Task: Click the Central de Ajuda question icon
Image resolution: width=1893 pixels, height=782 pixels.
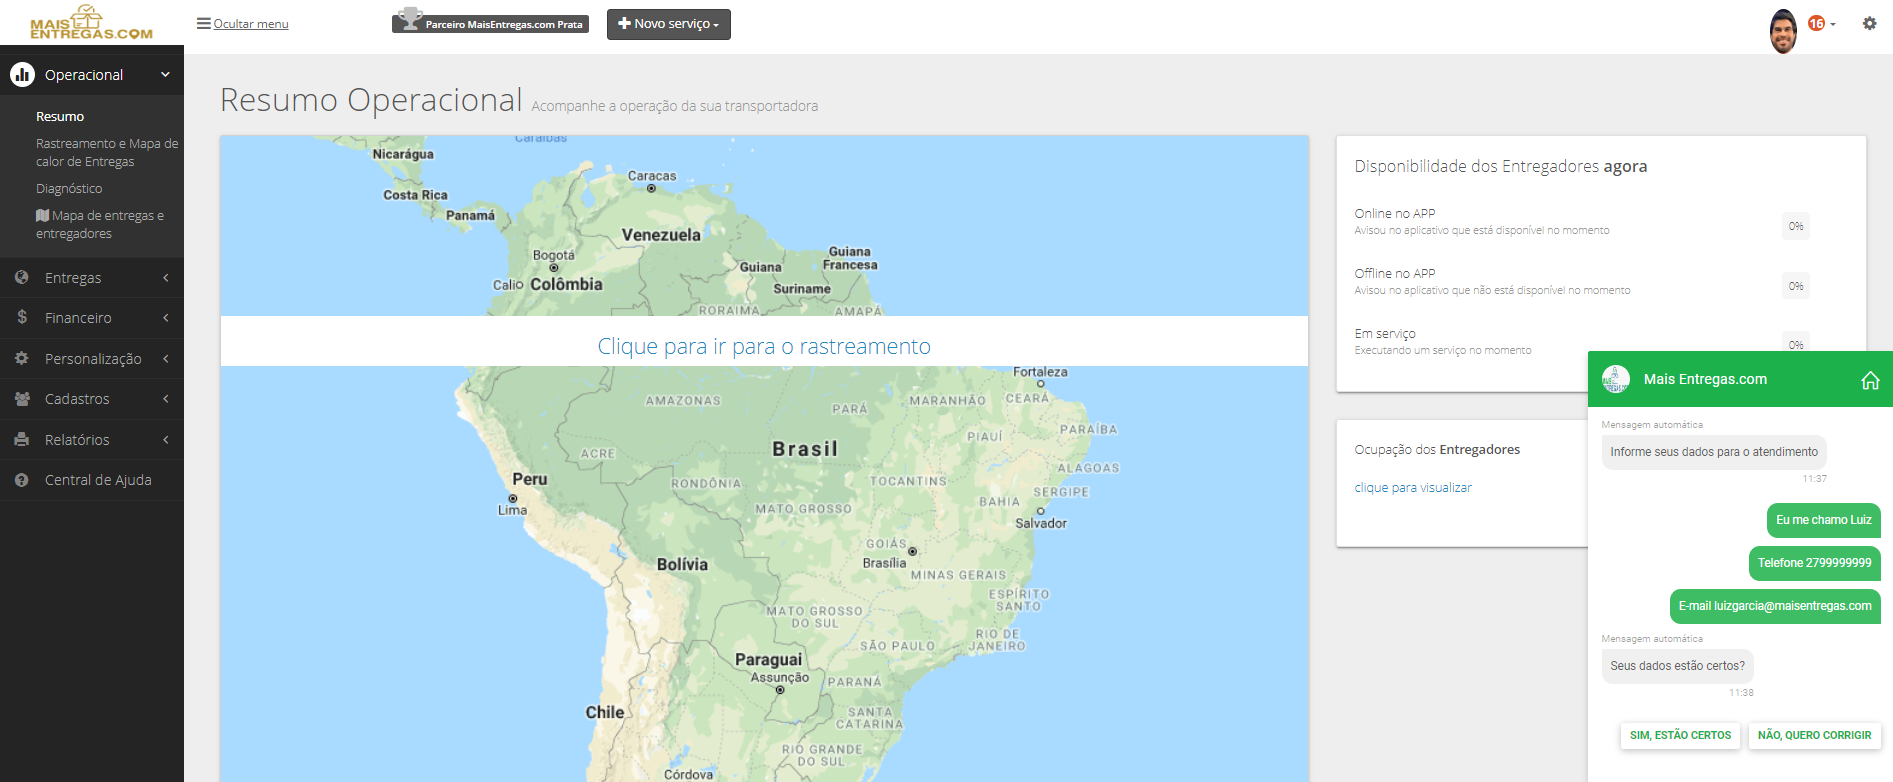Action: (22, 480)
